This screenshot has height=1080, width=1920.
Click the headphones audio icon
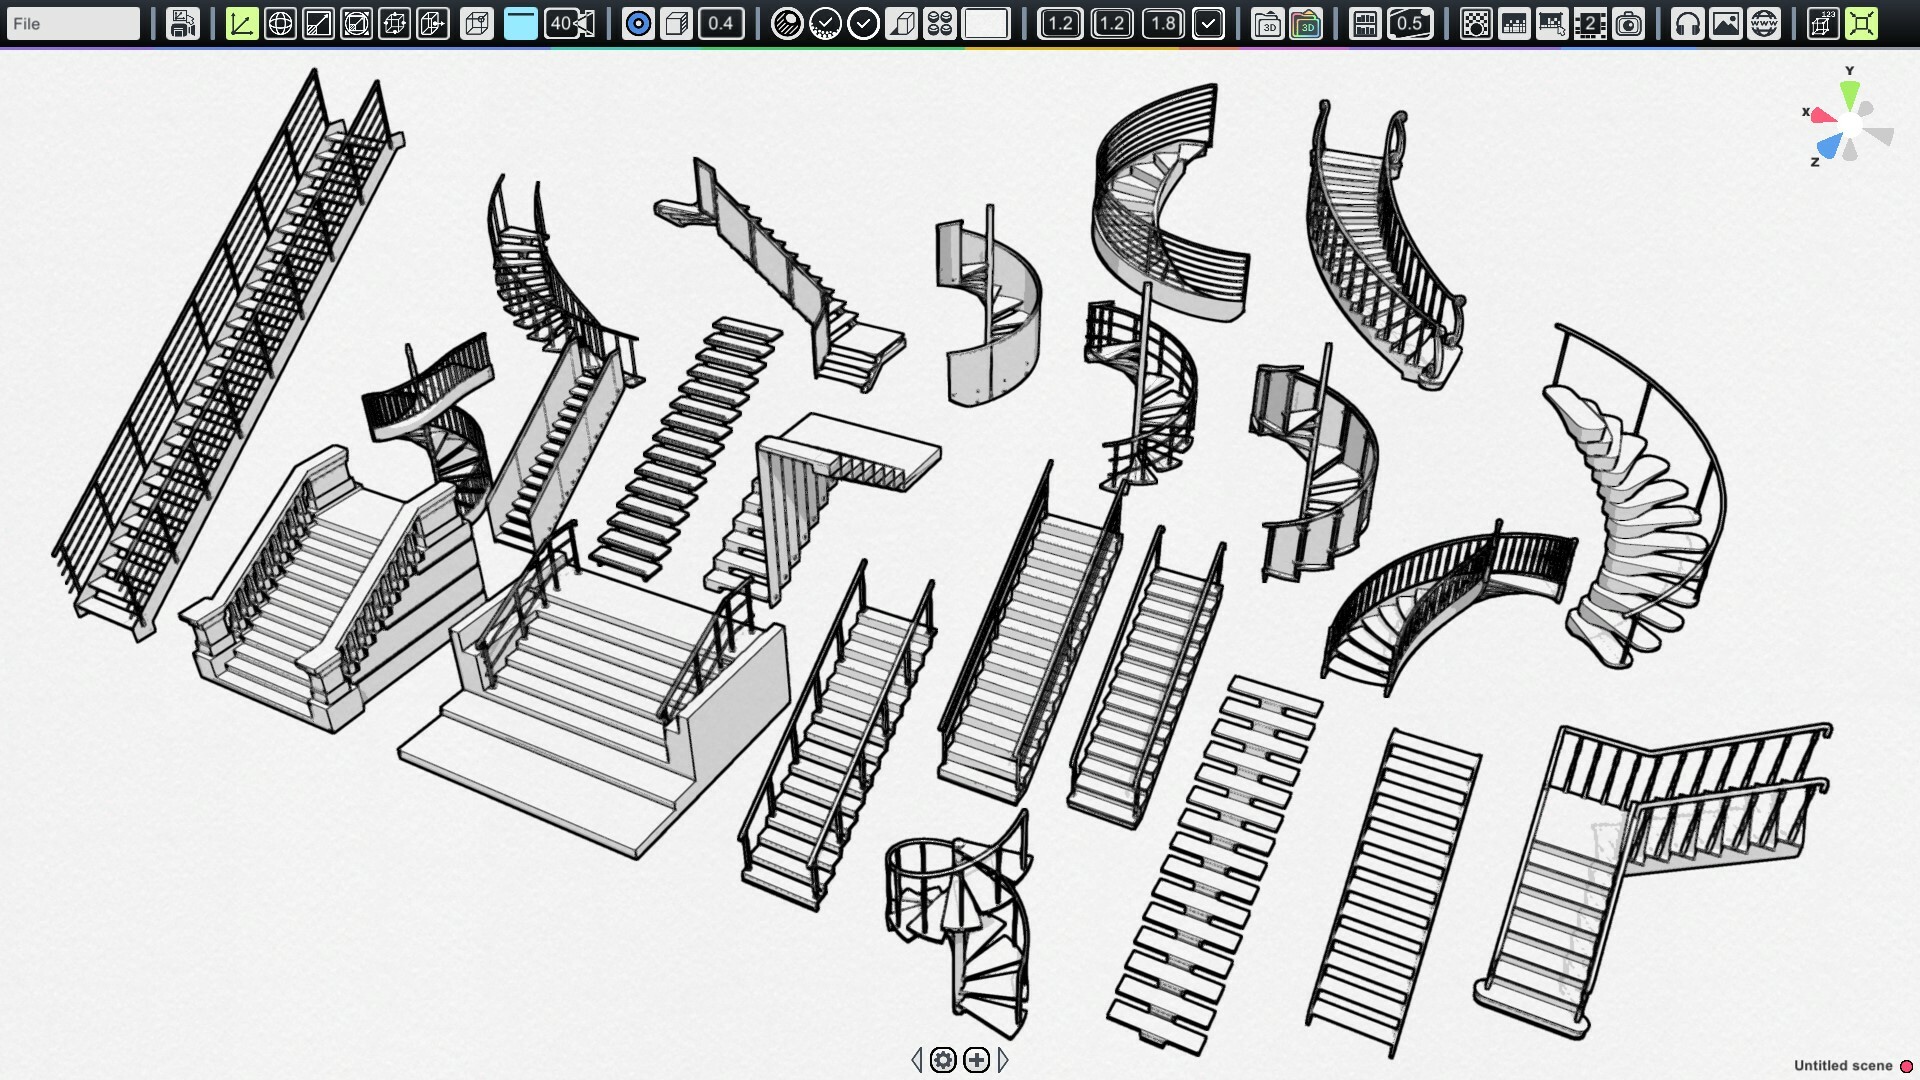pyautogui.click(x=1690, y=23)
